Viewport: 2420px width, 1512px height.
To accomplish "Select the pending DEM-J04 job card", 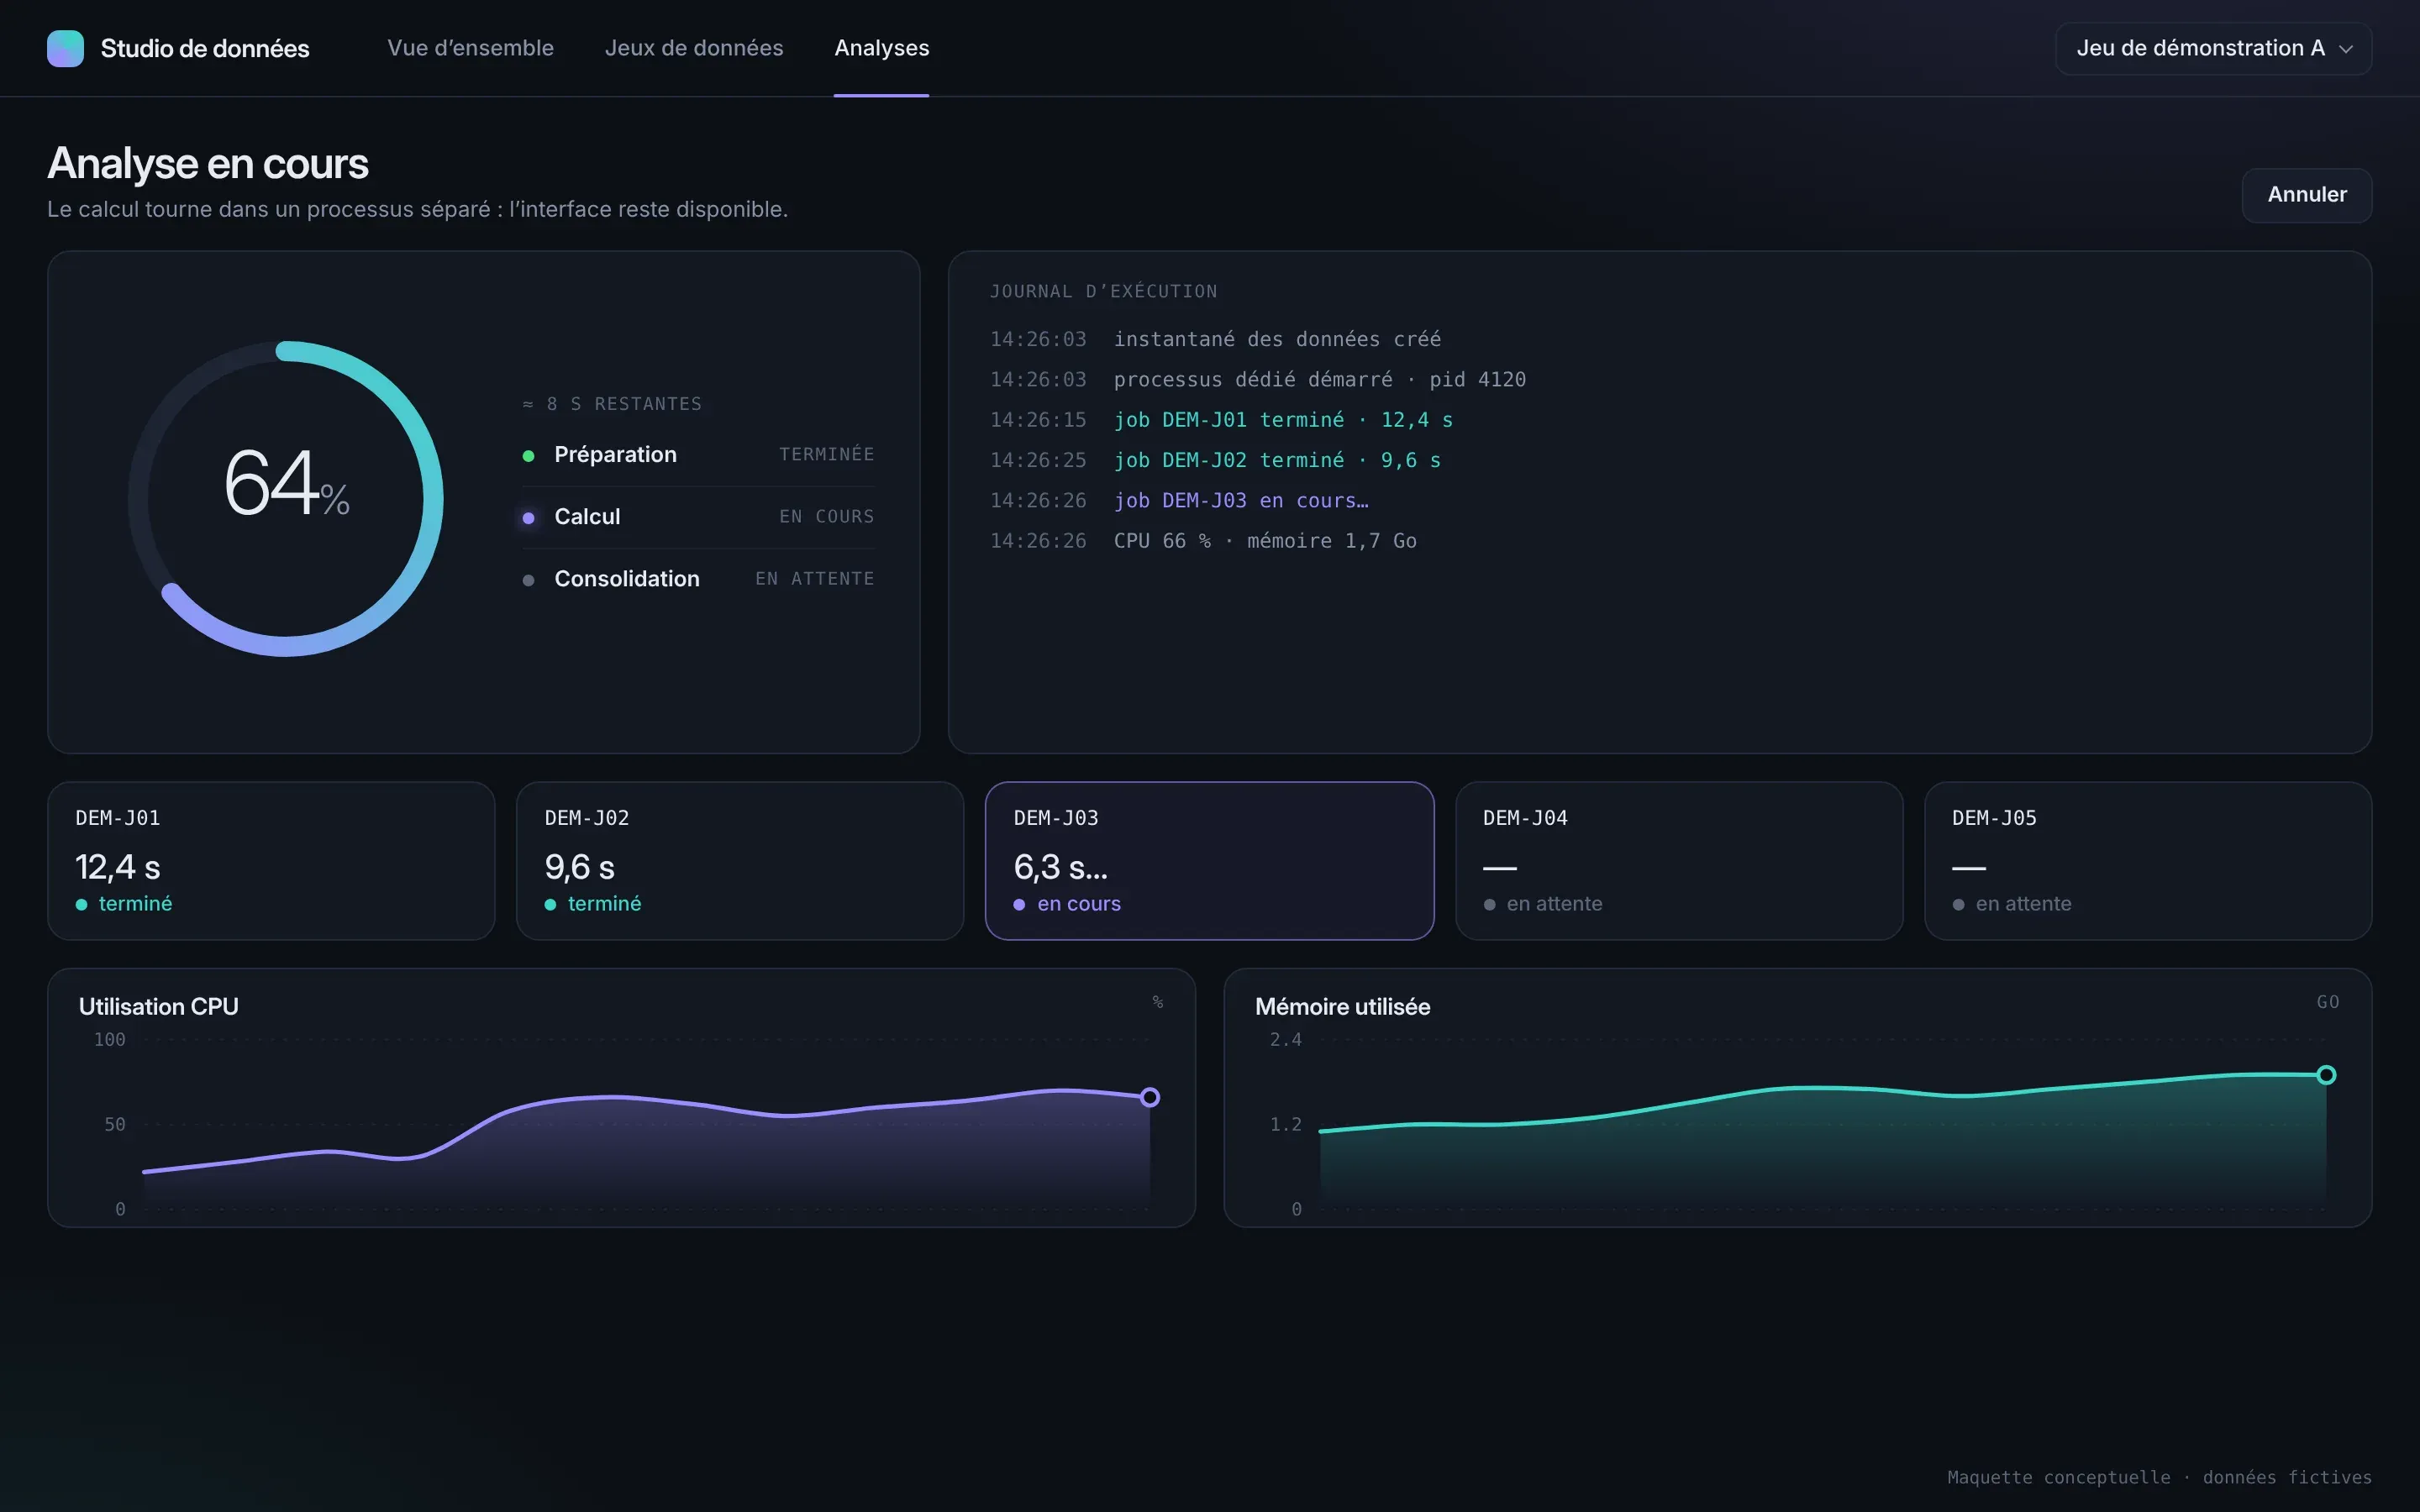I will [1679, 861].
